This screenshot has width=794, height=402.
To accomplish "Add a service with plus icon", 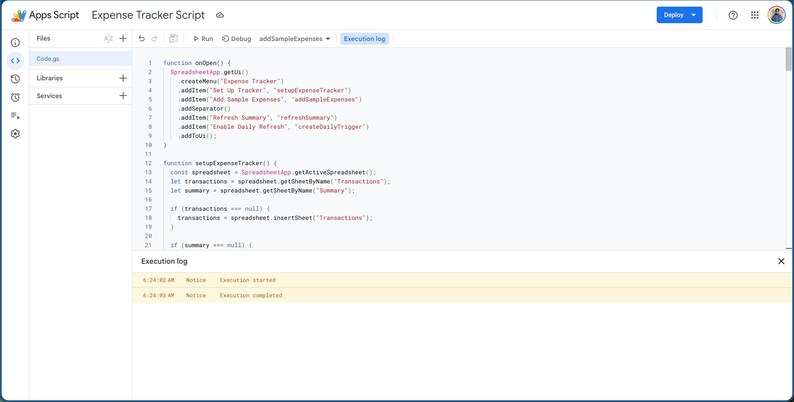I will click(123, 96).
